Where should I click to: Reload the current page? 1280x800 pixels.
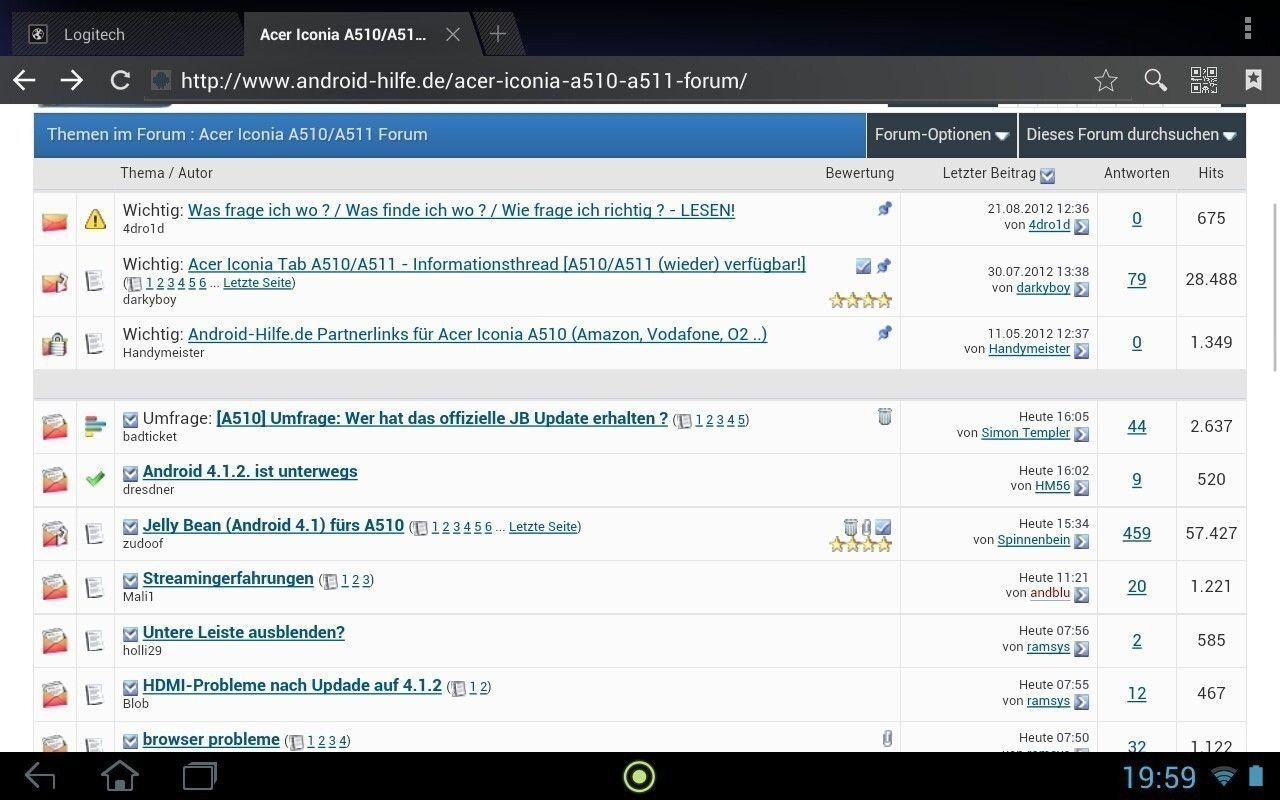120,81
